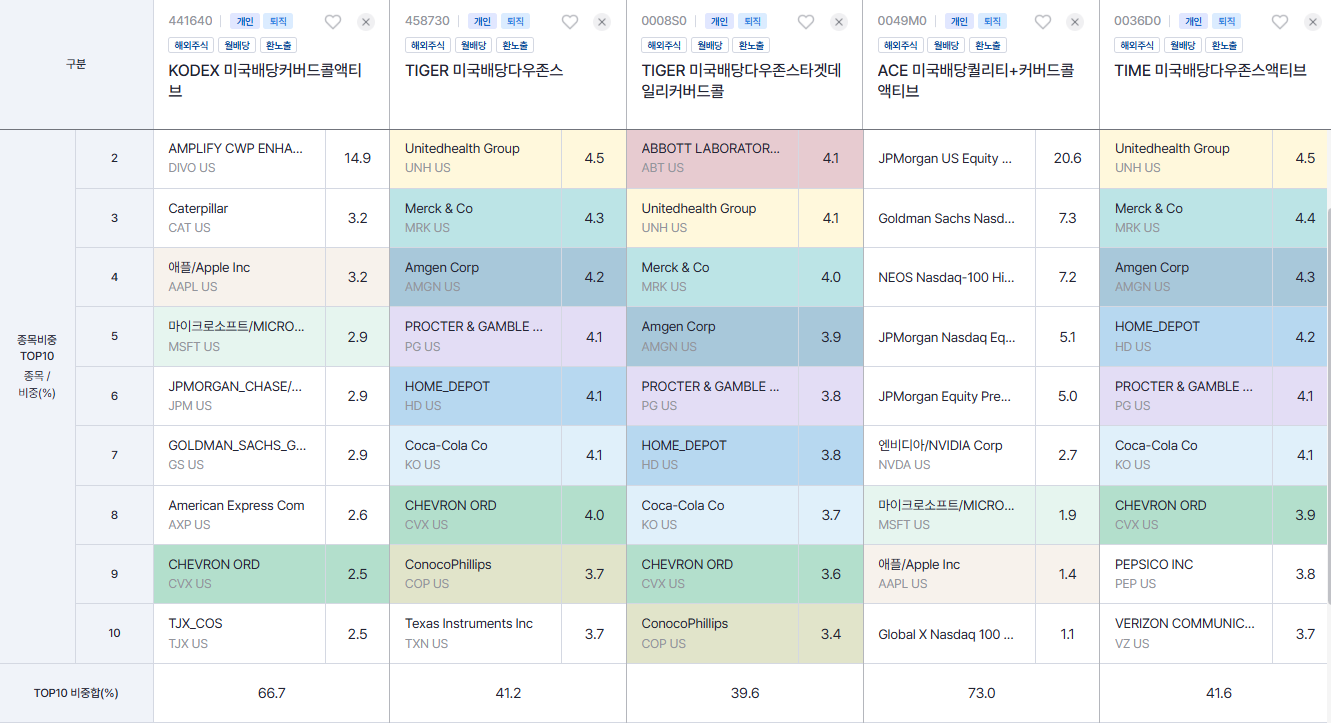Select the Texas Instruments Inc holding

pyautogui.click(x=476, y=633)
